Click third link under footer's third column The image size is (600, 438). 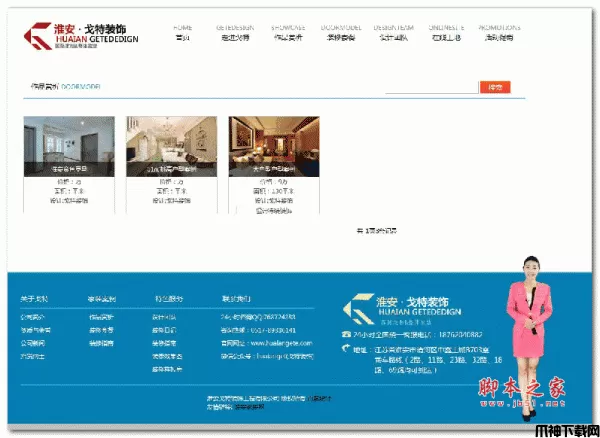(x=164, y=343)
